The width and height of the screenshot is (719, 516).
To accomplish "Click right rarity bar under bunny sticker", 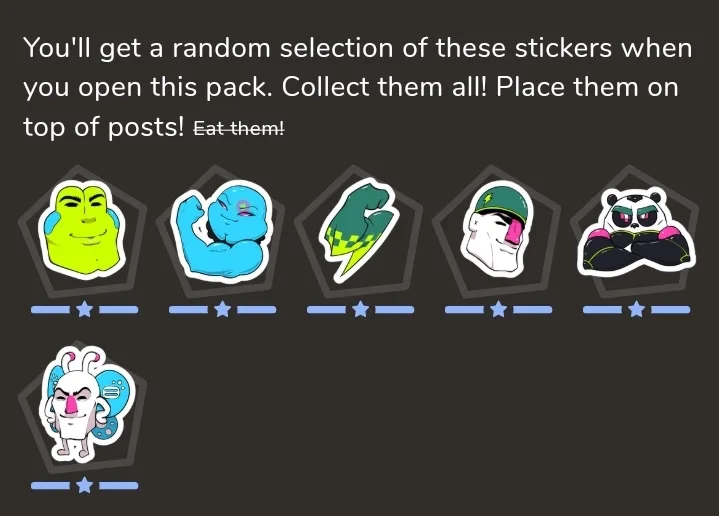I will pos(119,485).
